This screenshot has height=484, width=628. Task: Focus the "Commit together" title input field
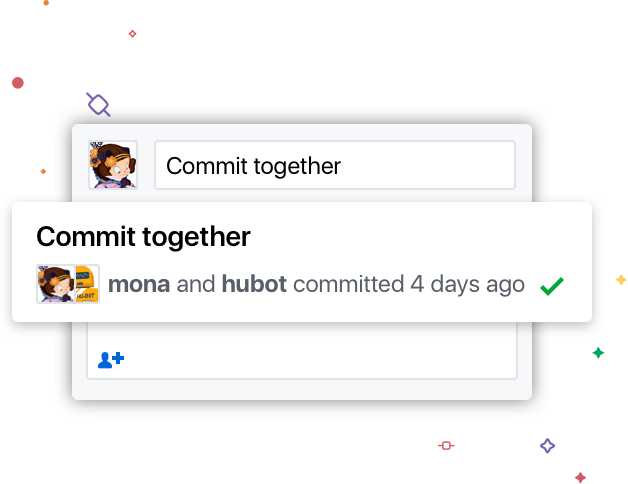click(334, 165)
